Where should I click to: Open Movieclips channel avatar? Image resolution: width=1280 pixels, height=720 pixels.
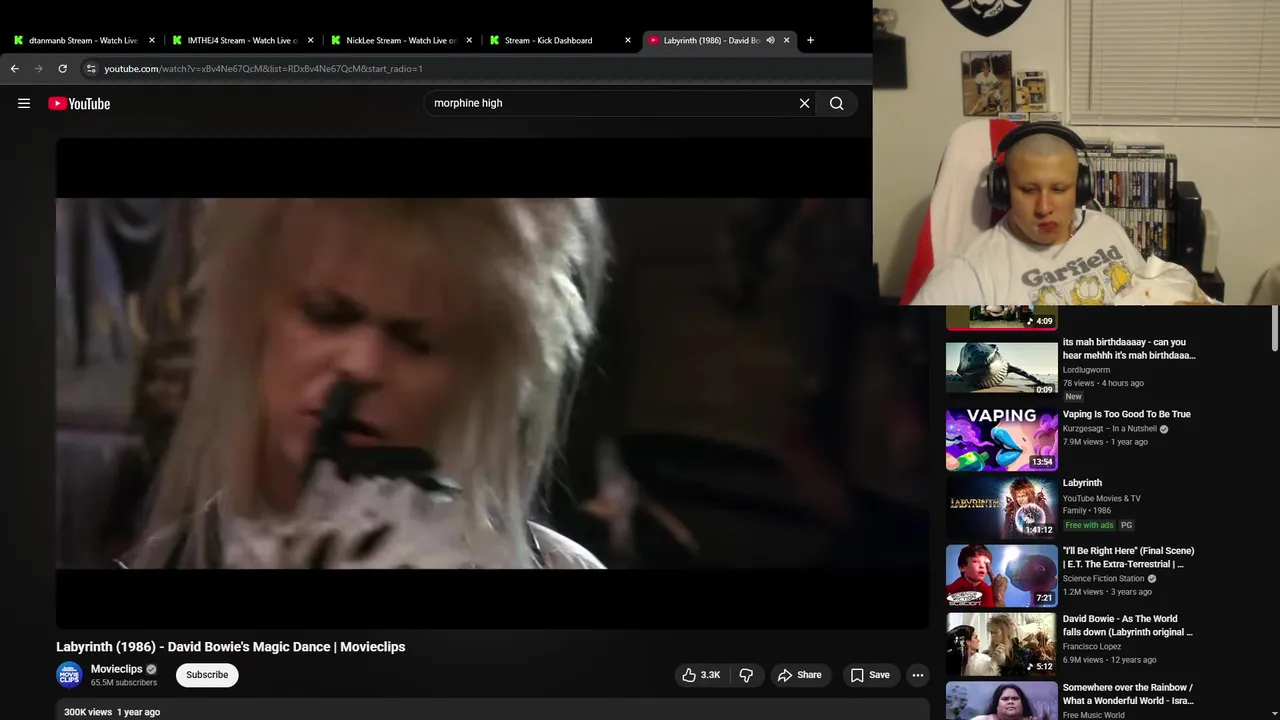[69, 675]
